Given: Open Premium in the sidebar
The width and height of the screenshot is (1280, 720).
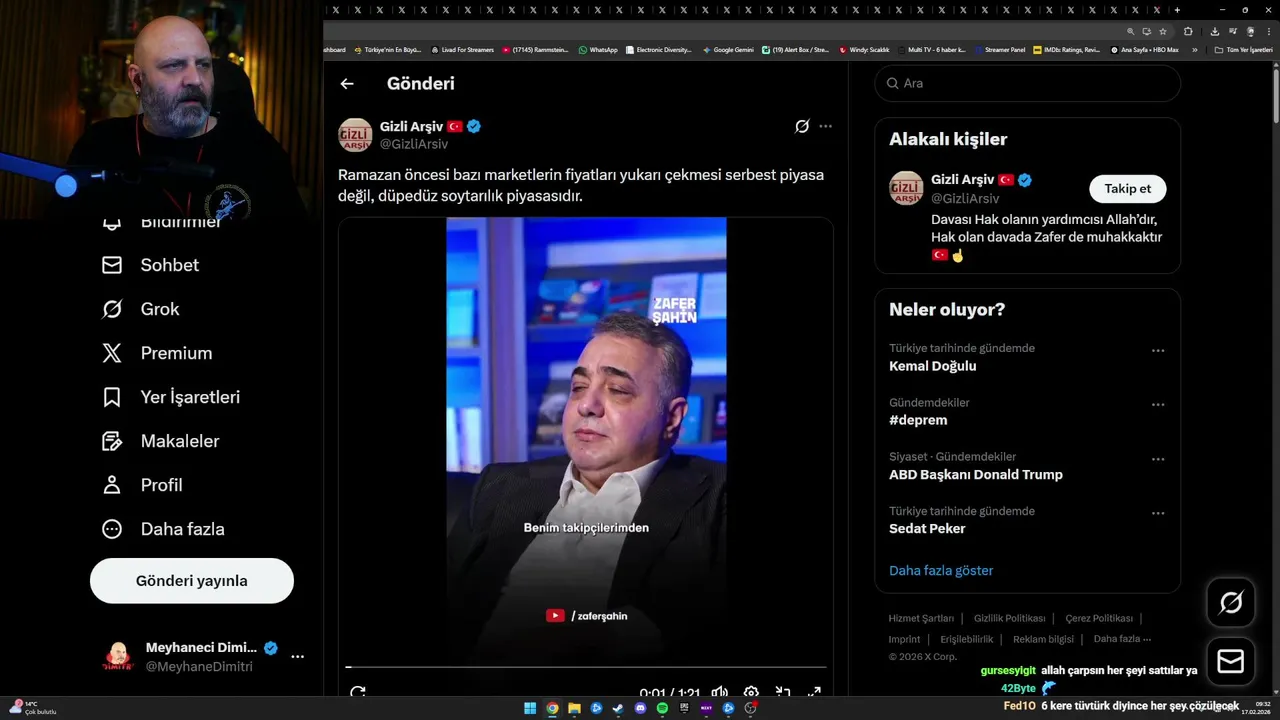Looking at the screenshot, I should click(x=157, y=353).
